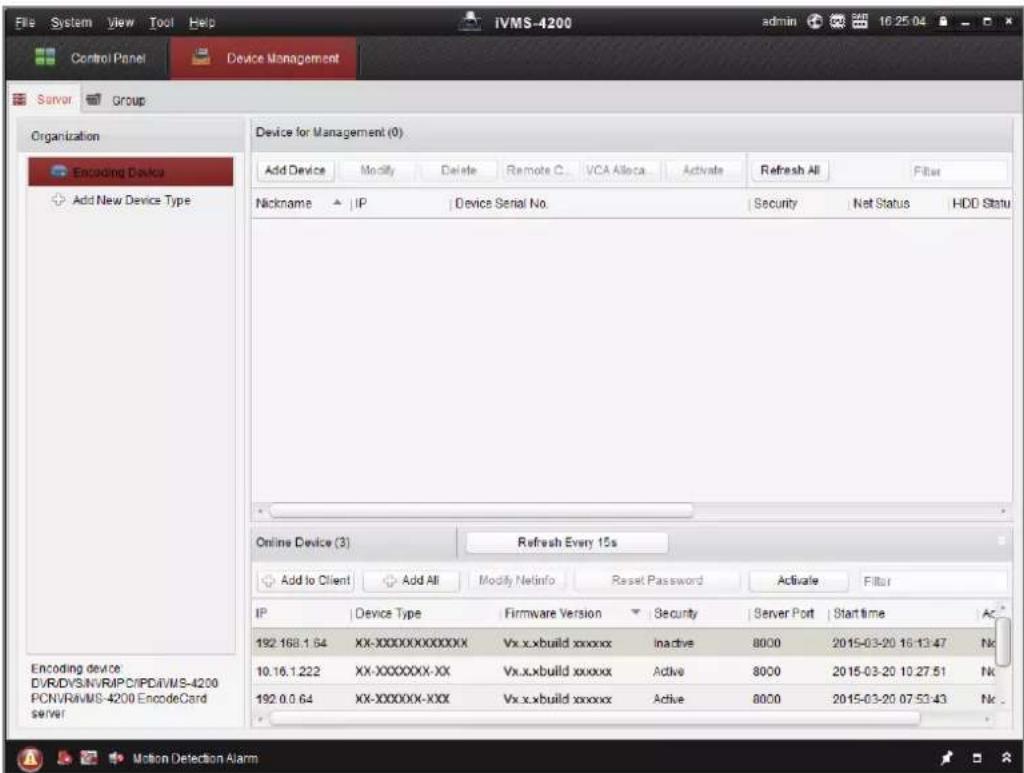Switch to the Control Panel tab
Screen dimensions: 1024x773
pyautogui.click(x=90, y=58)
